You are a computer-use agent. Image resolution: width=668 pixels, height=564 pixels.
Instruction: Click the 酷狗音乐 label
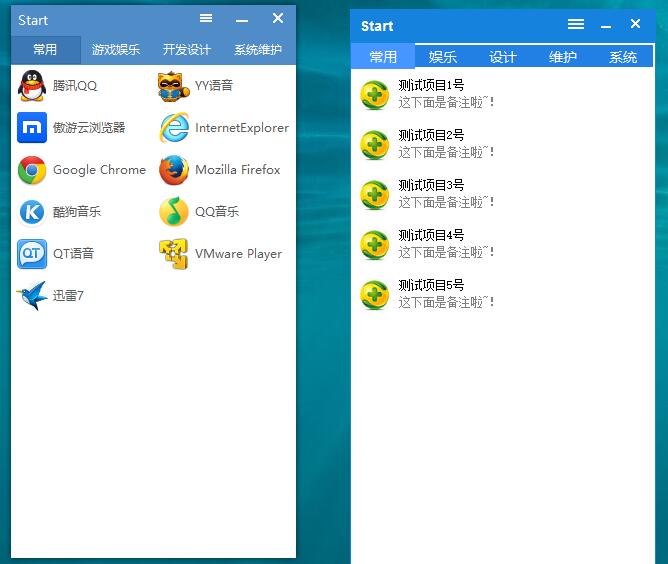pos(77,212)
